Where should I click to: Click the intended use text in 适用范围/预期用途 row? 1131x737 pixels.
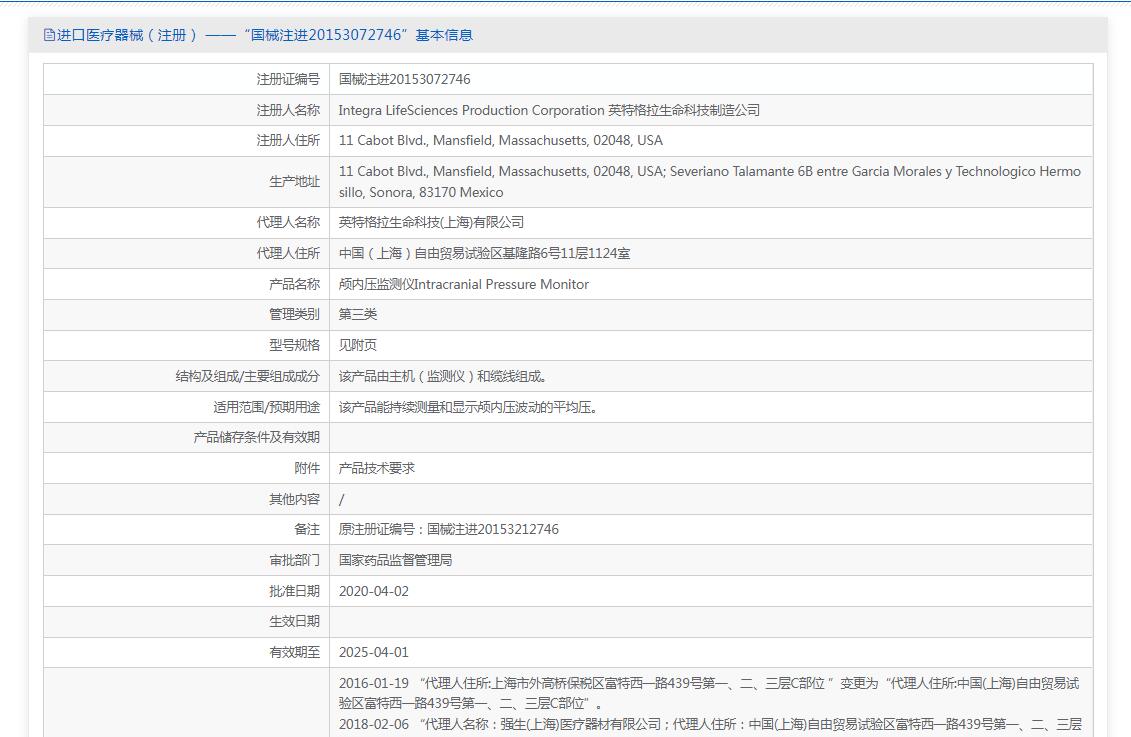[x=469, y=407]
